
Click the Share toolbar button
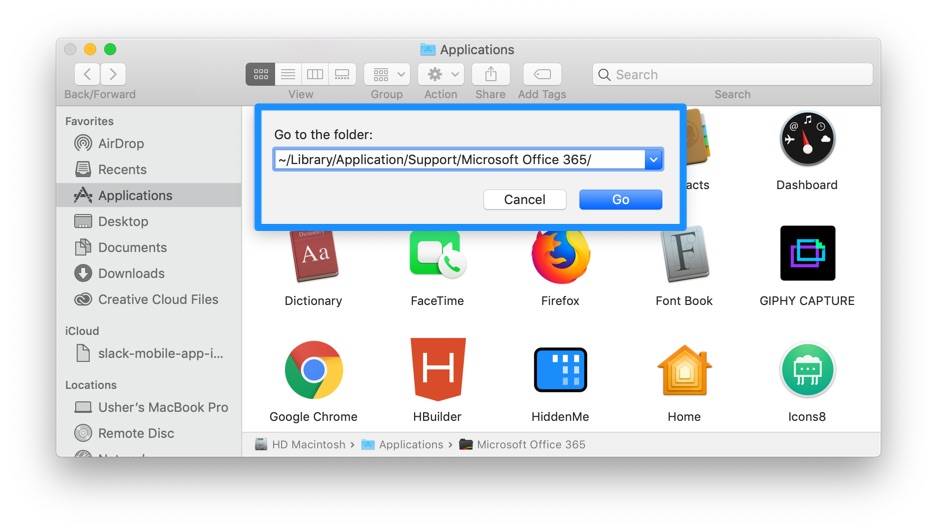click(491, 74)
